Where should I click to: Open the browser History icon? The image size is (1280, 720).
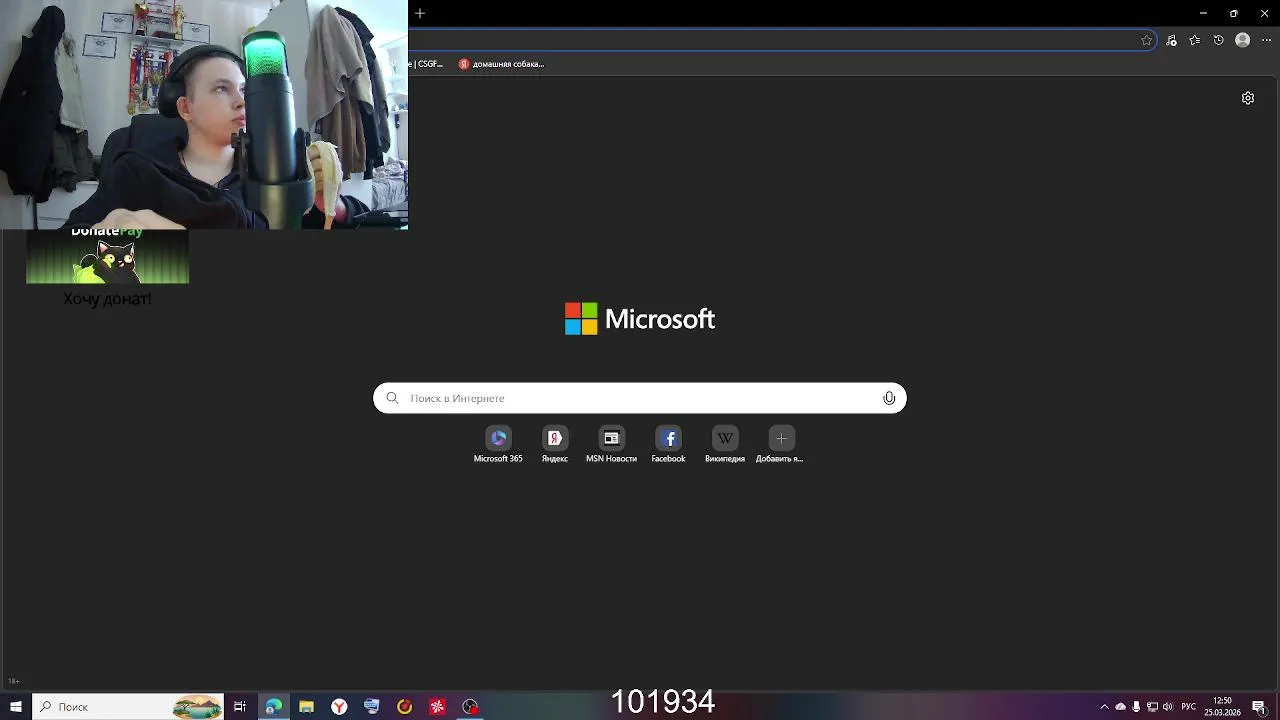pyautogui.click(x=1218, y=40)
